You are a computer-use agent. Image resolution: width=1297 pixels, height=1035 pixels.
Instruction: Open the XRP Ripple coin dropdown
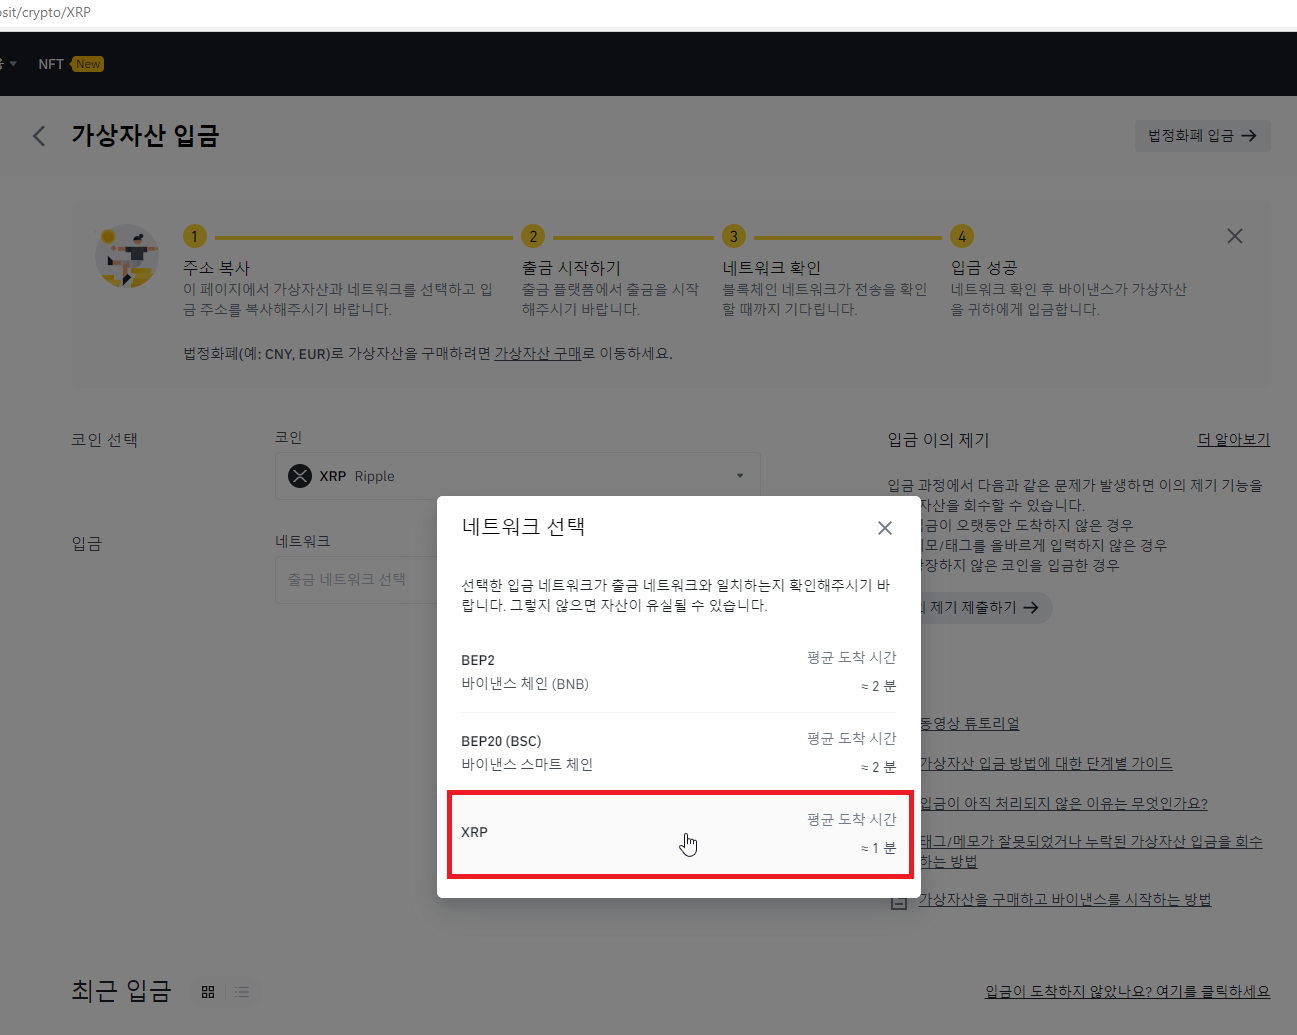click(518, 476)
